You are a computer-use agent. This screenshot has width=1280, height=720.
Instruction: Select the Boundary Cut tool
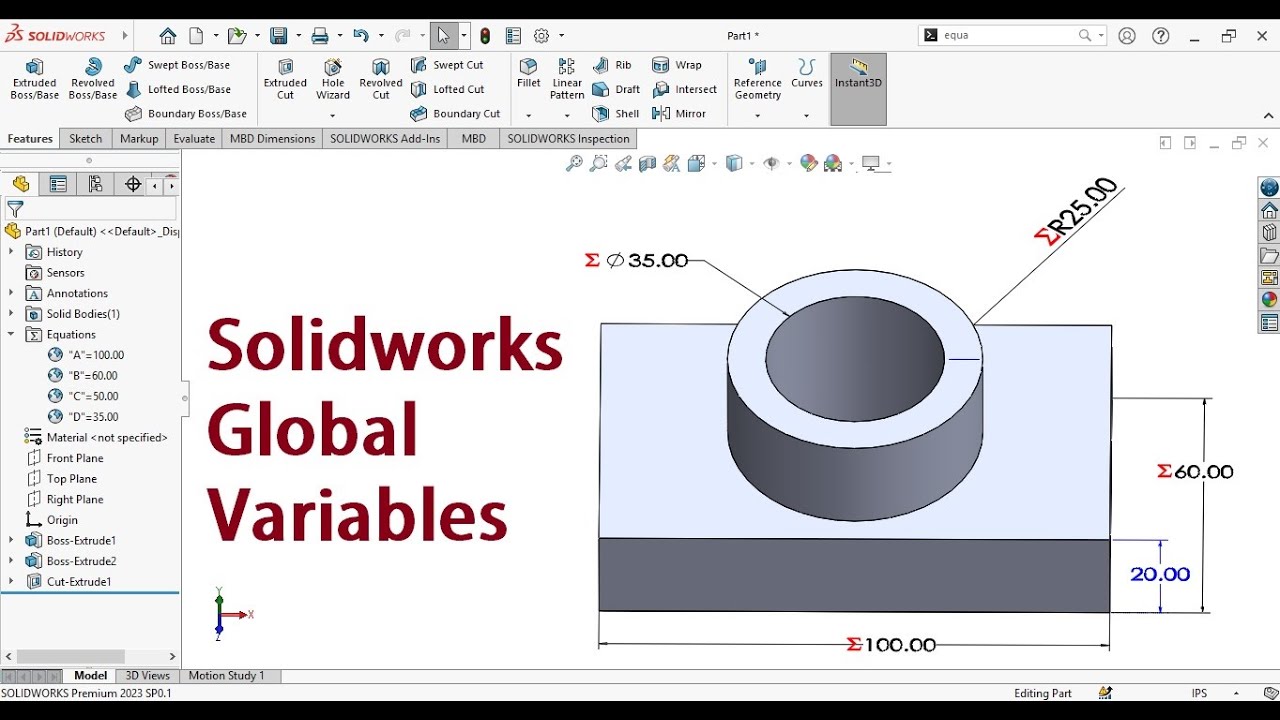pos(456,114)
